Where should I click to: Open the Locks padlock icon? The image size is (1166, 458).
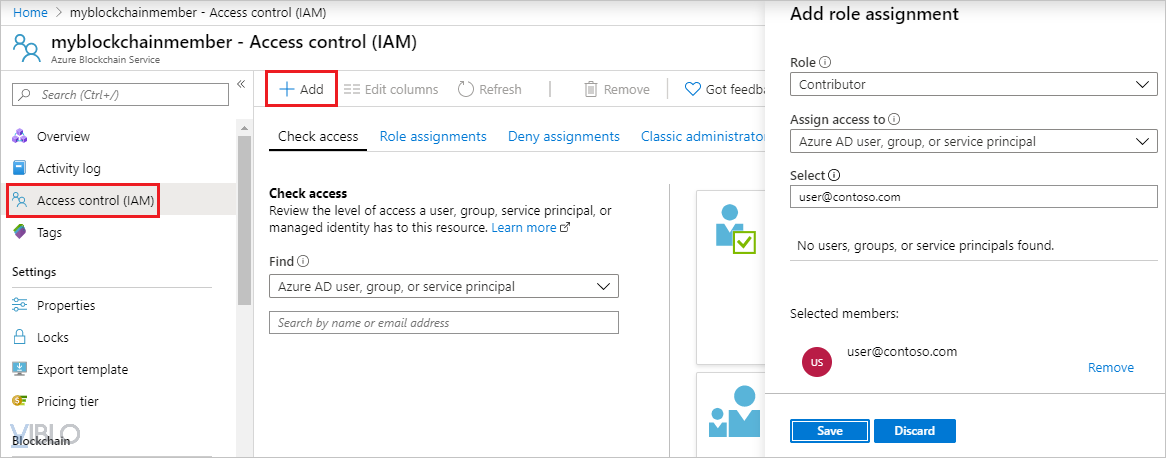tap(19, 337)
